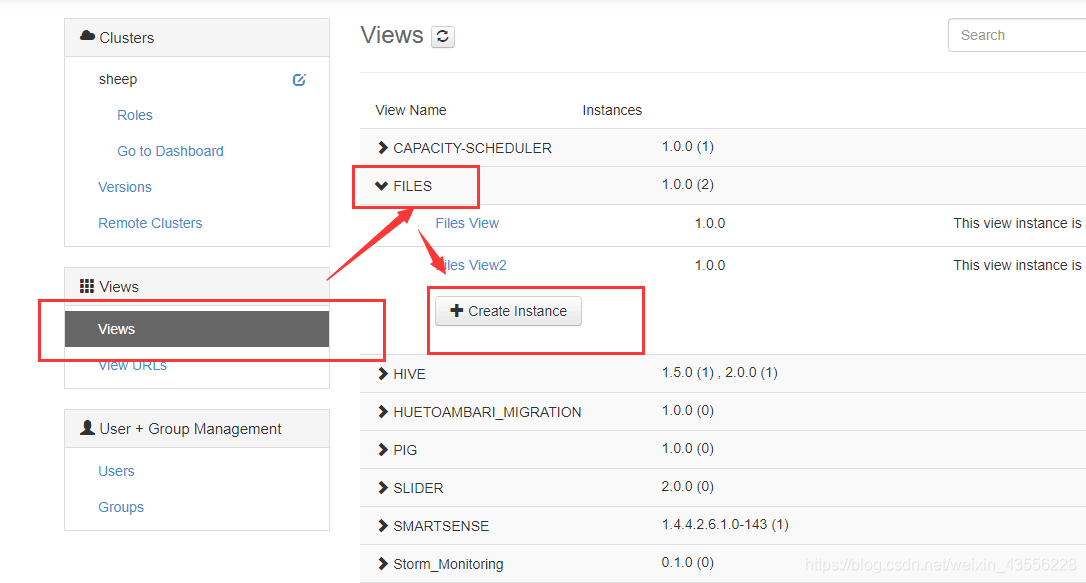Image resolution: width=1086 pixels, height=583 pixels.
Task: Expand the SLIDER view
Action: [x=382, y=488]
